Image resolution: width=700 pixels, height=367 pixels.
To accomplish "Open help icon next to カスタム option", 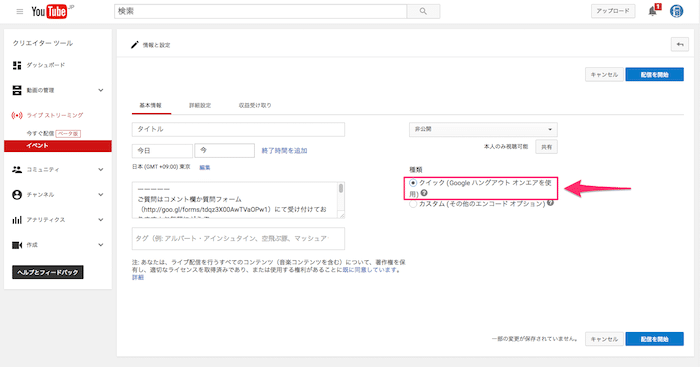I will click(550, 203).
